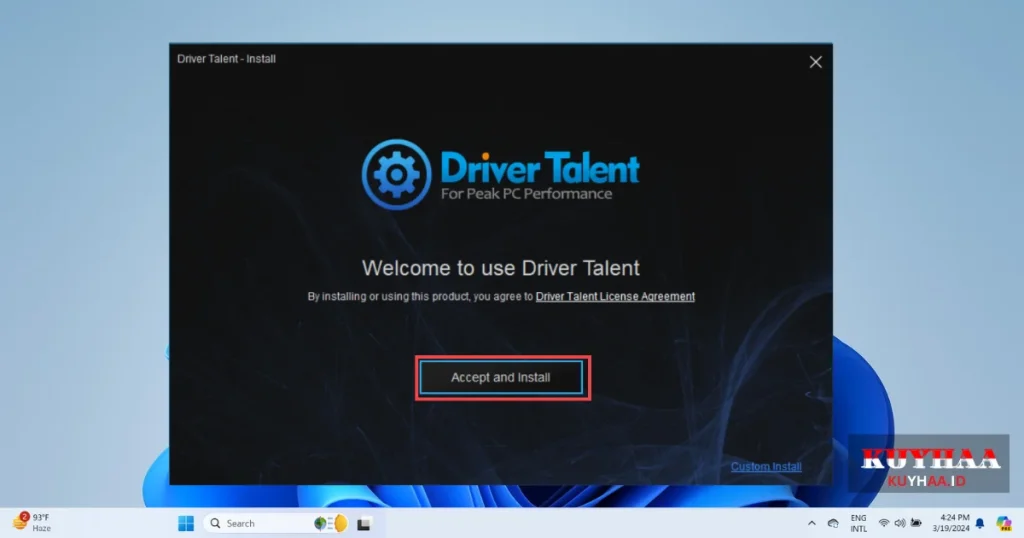Open the clock showing 4:24 PM

point(951,523)
